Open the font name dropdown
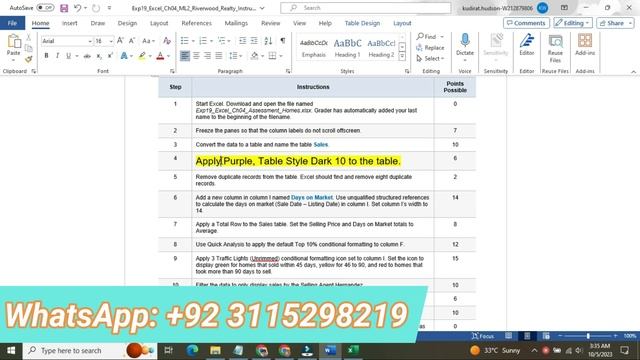The height and width of the screenshot is (360, 640). click(x=90, y=41)
